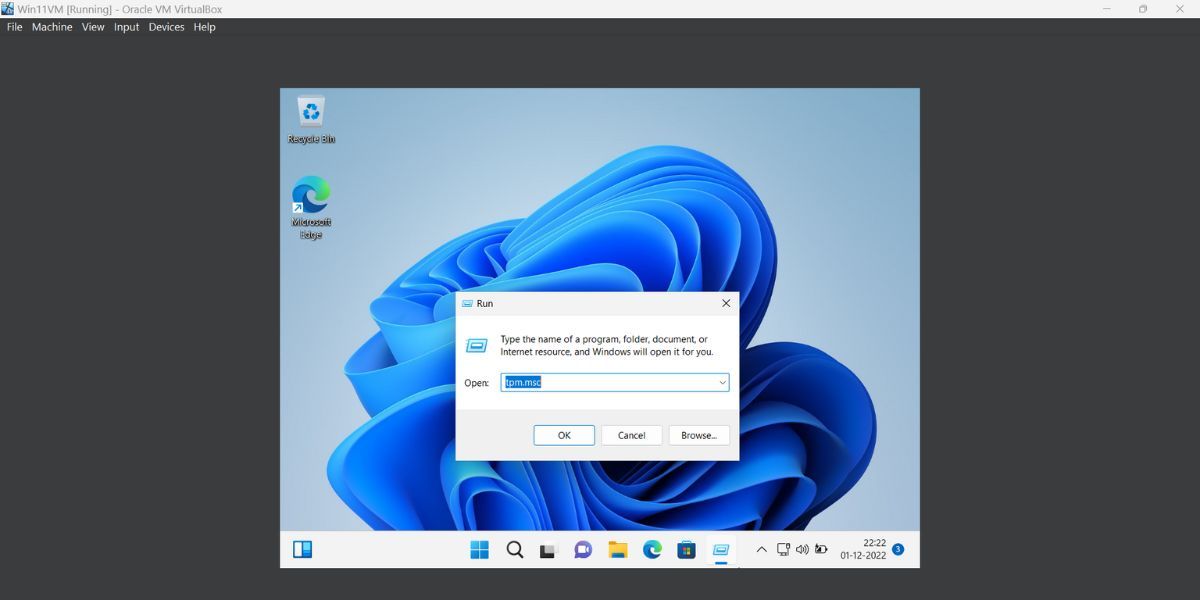Screen dimensions: 1200x600
Task: Open the notification badge showing 3 alerts
Action: [x=897, y=549]
